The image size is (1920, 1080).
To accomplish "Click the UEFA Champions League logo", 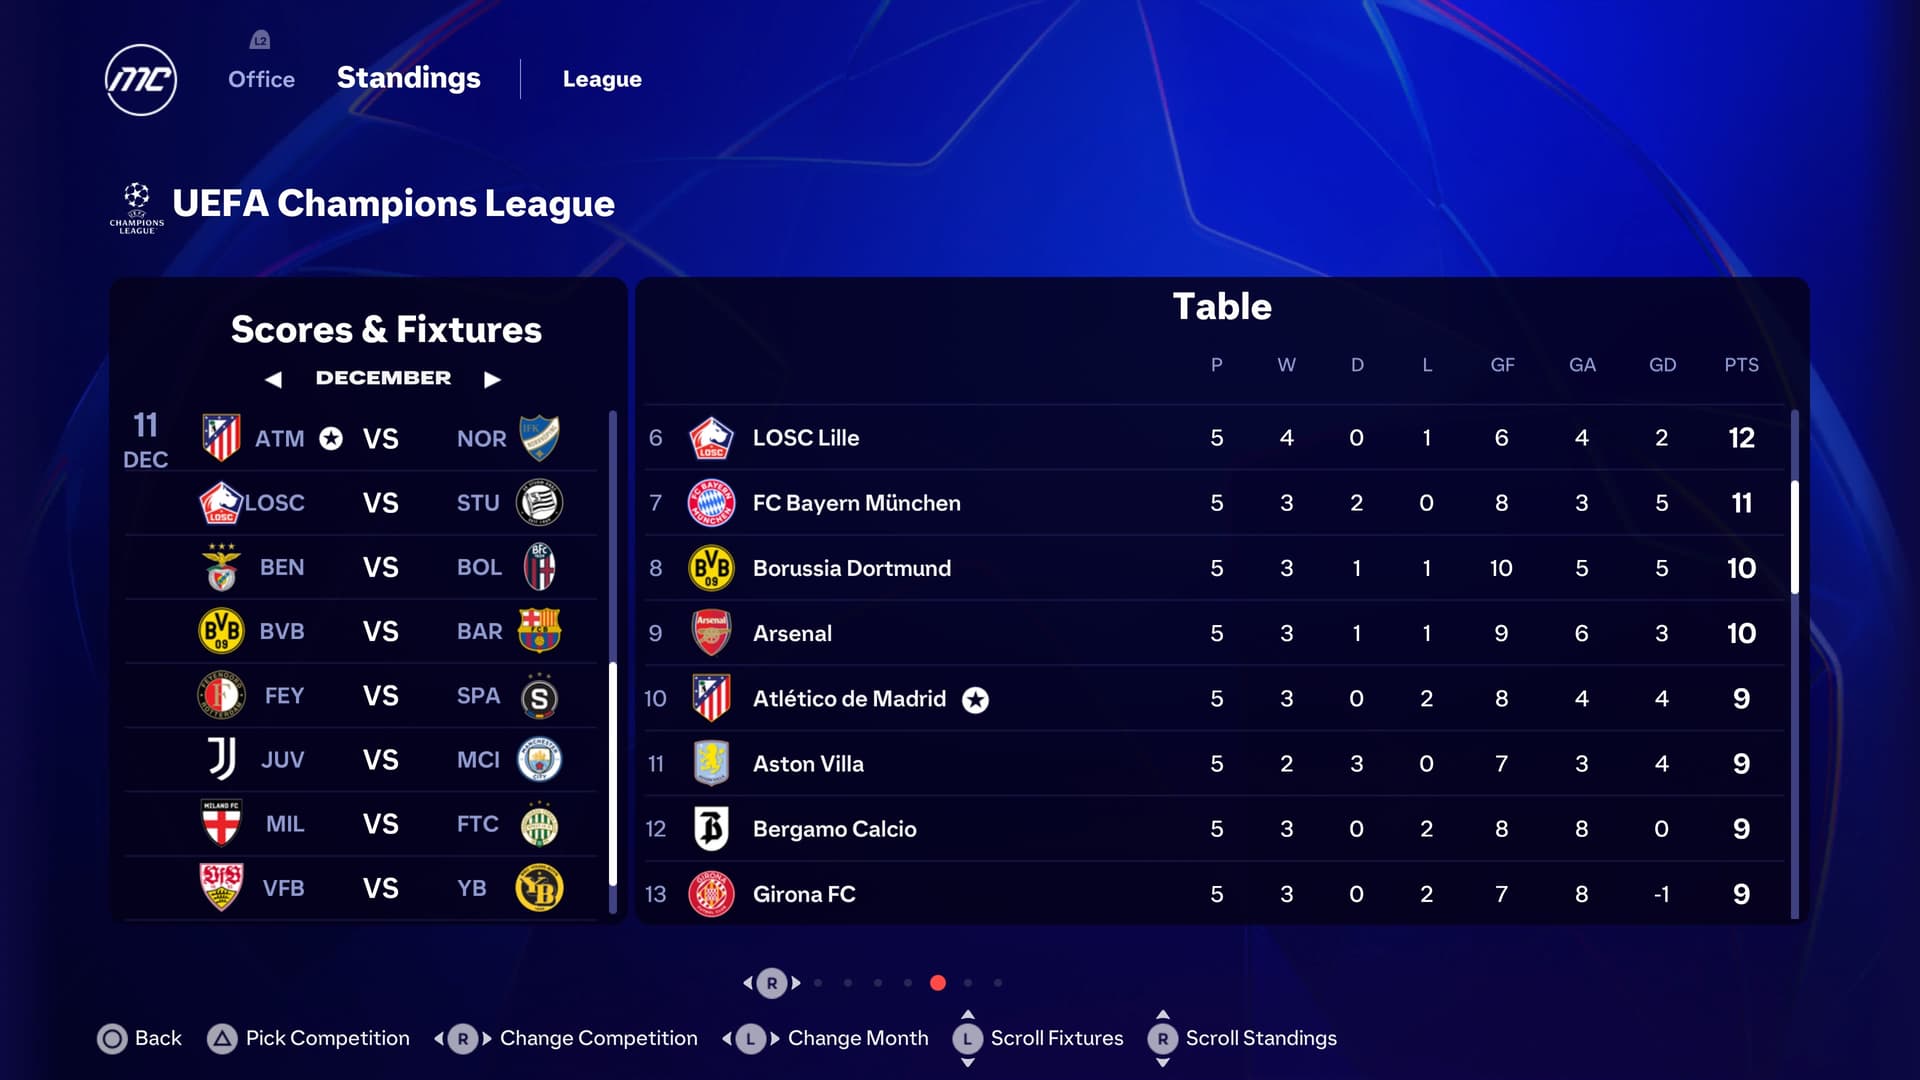I will point(137,208).
